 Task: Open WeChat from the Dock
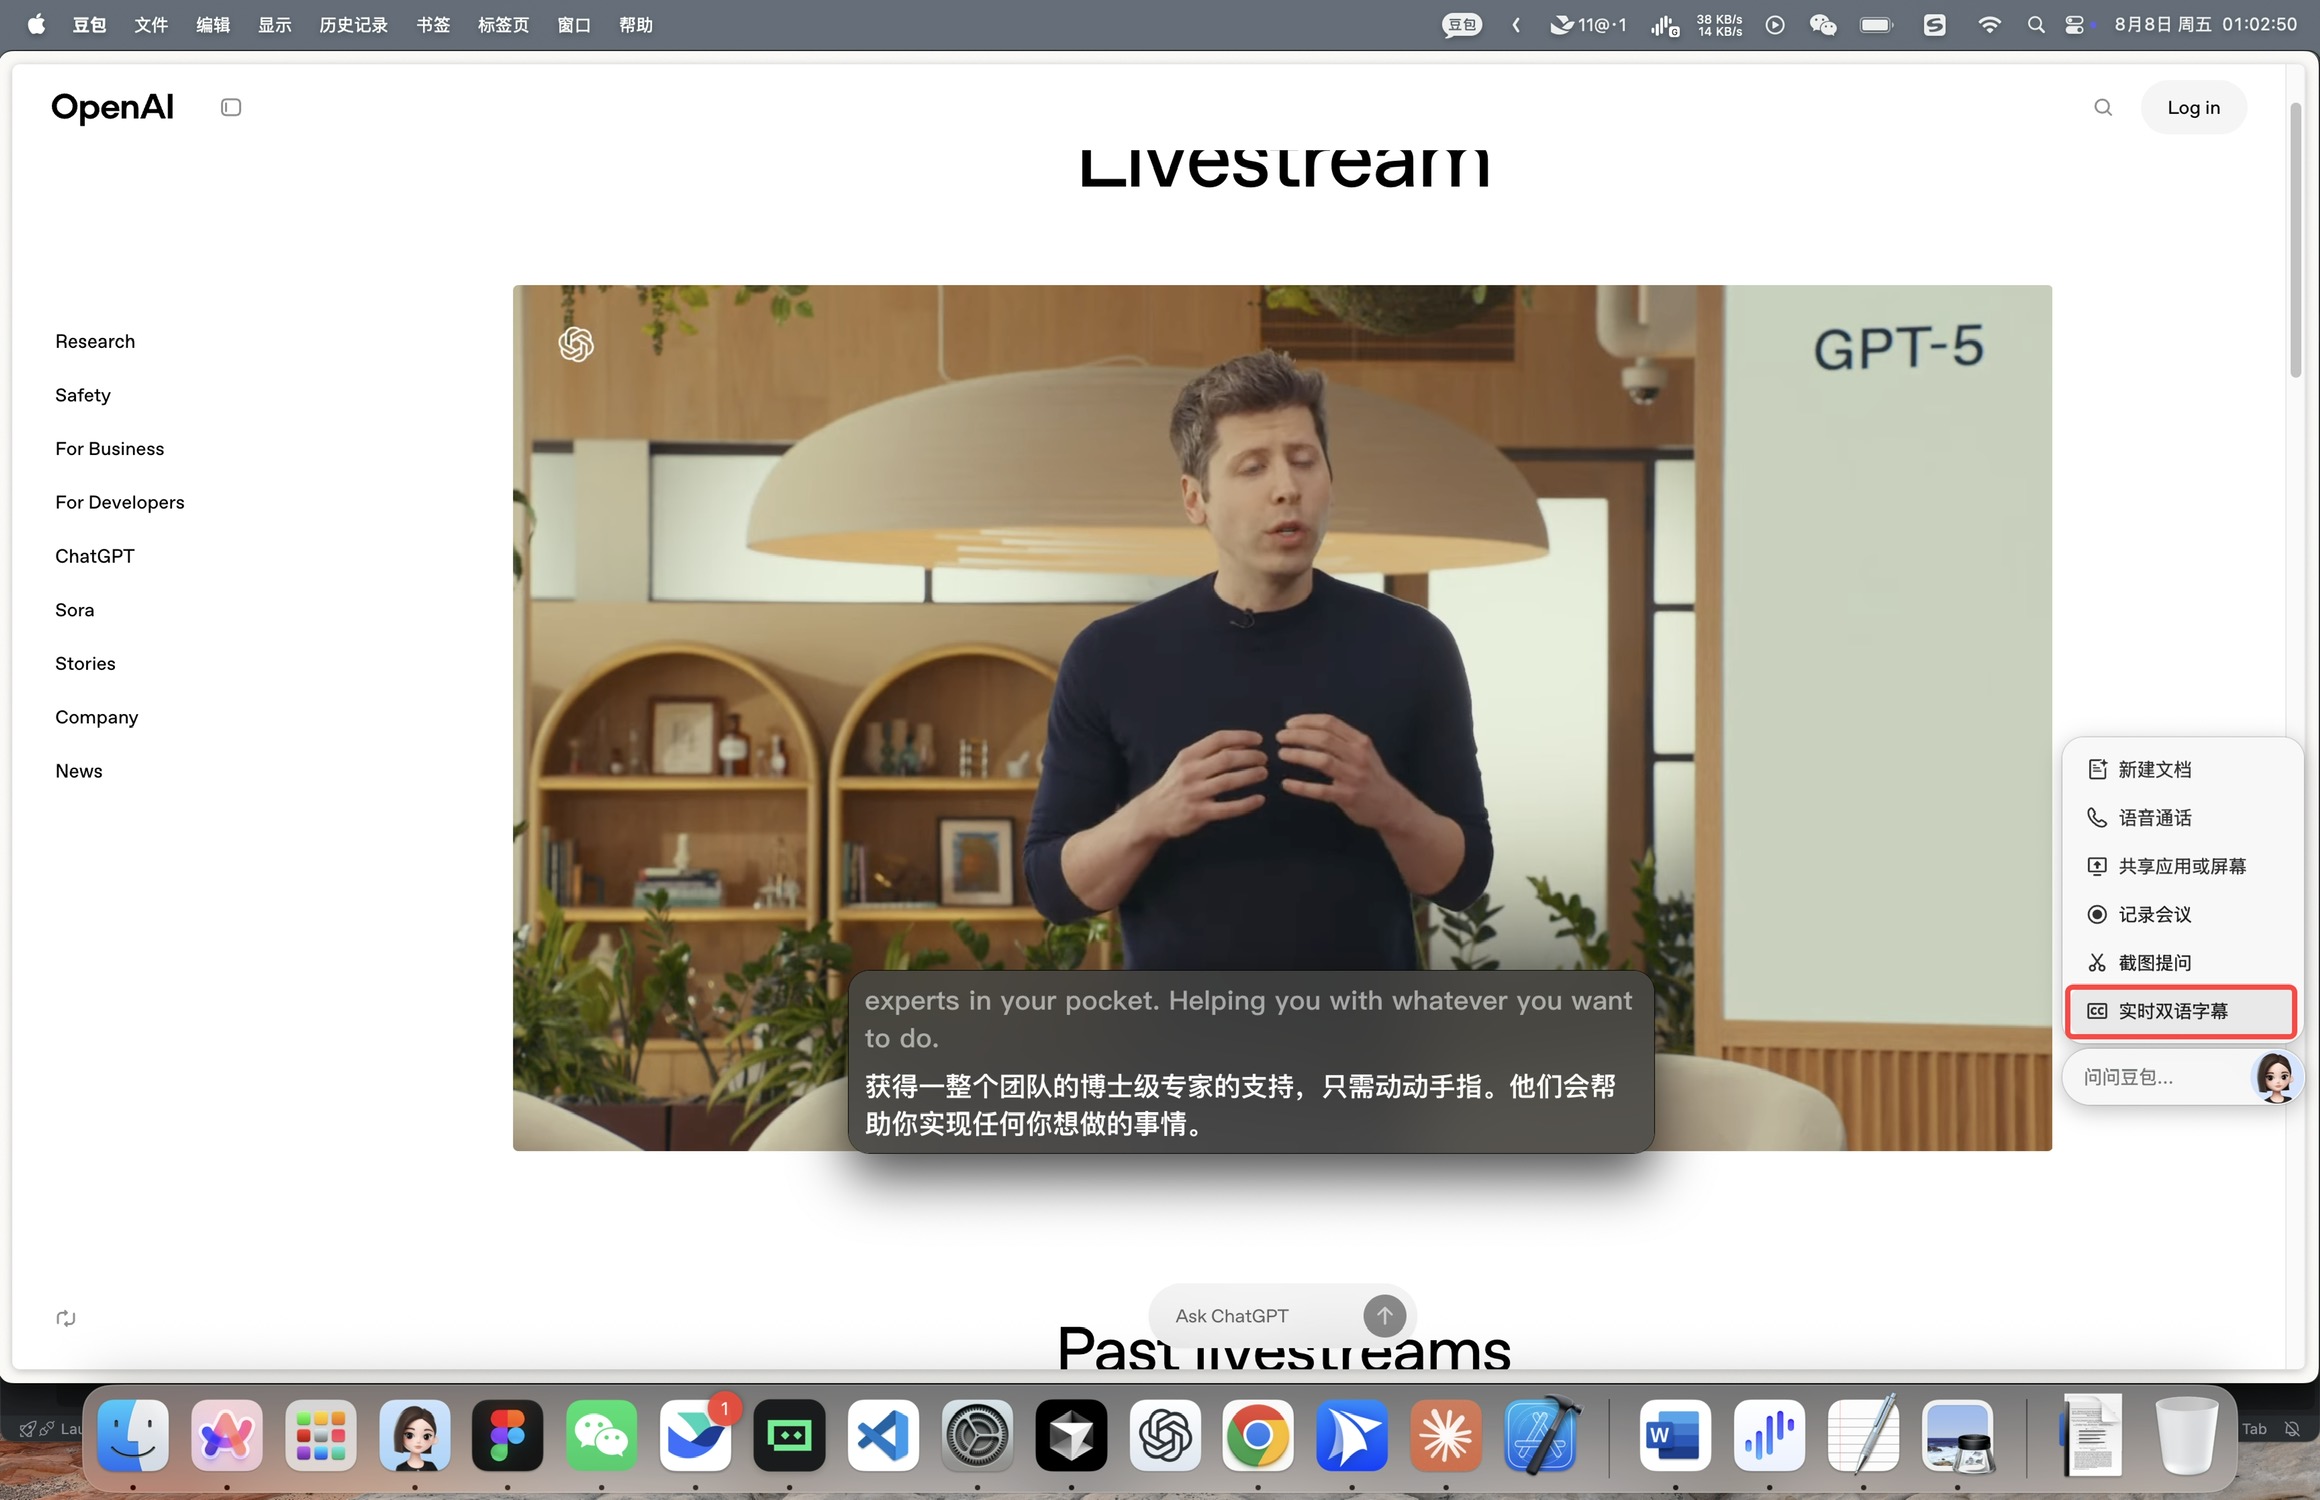602,1436
